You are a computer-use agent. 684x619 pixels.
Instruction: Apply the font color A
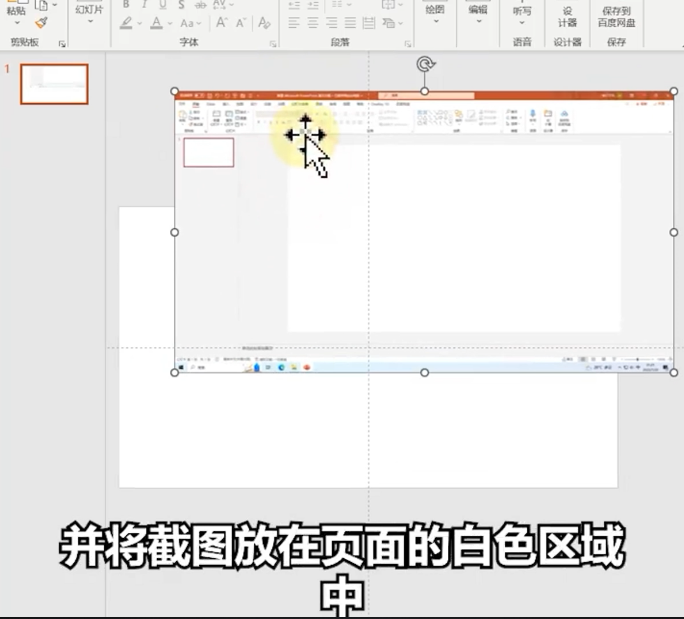(156, 23)
